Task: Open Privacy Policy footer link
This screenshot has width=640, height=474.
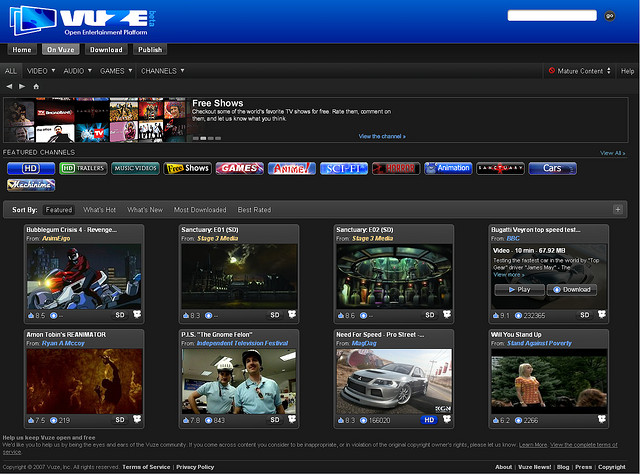Action: pyautogui.click(x=195, y=467)
